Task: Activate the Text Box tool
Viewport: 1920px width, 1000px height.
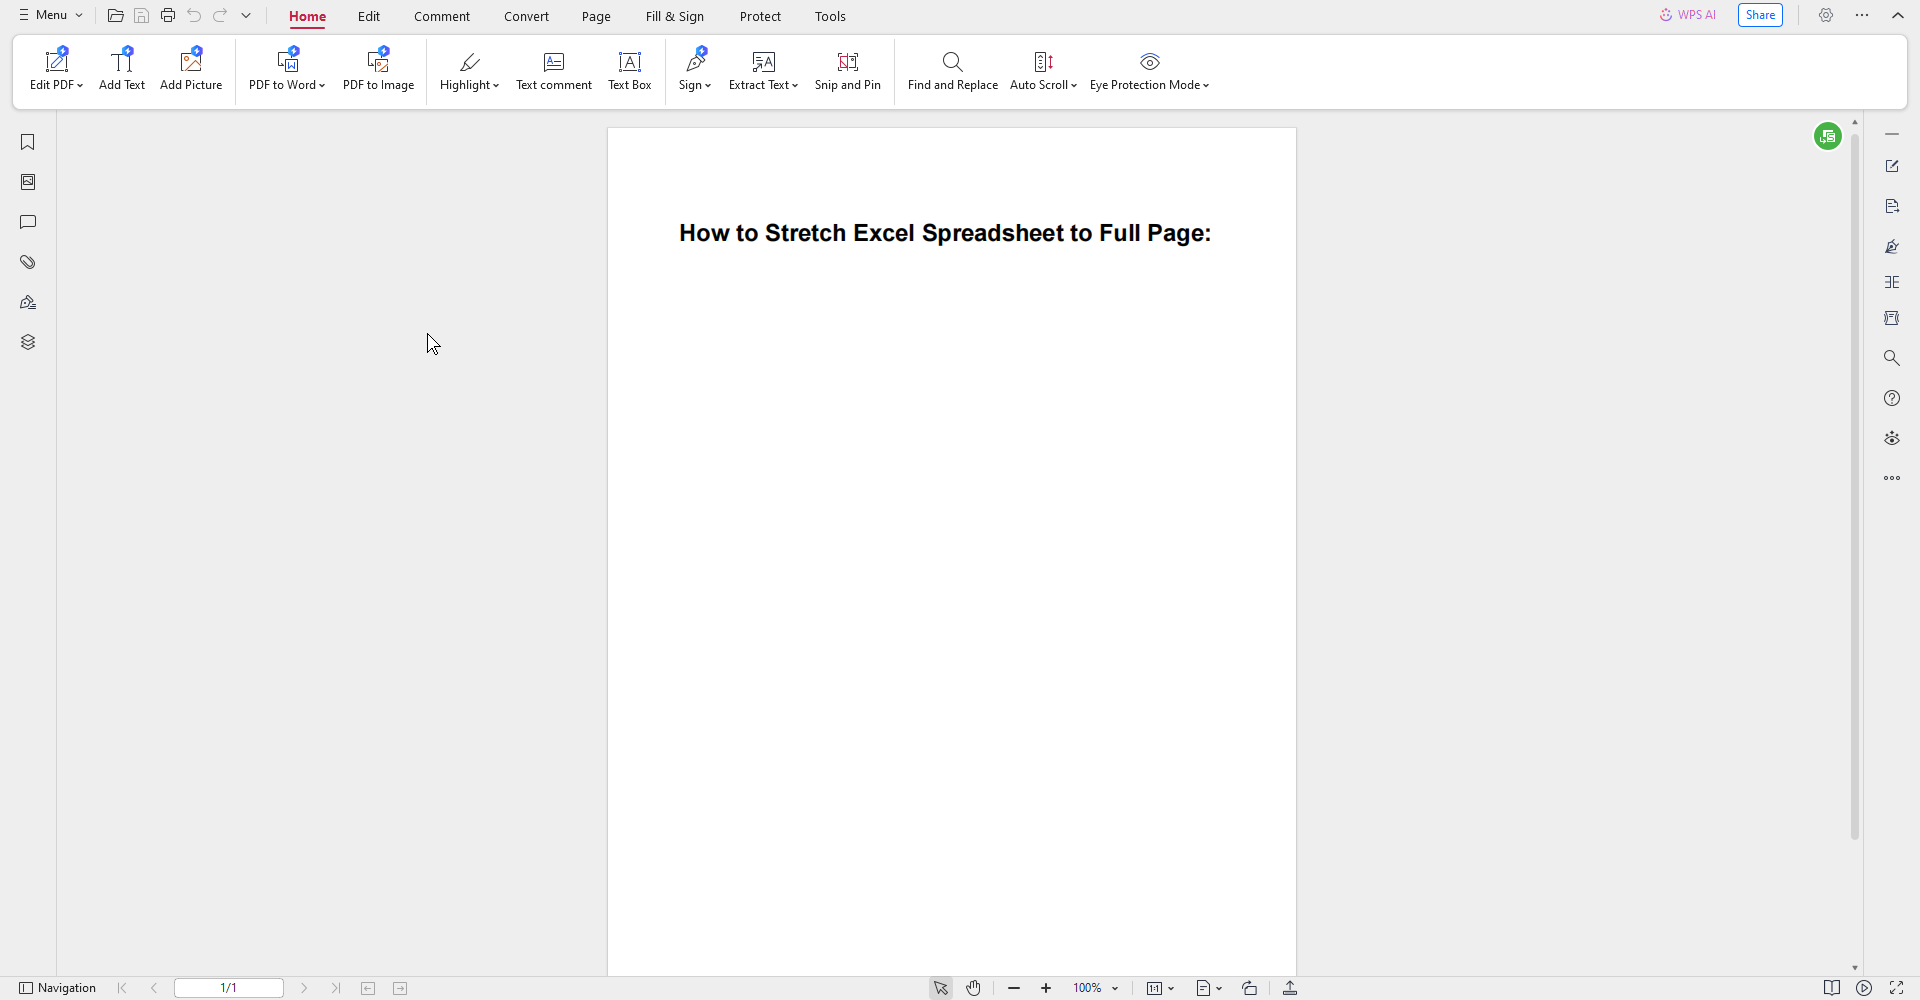Action: pyautogui.click(x=629, y=70)
